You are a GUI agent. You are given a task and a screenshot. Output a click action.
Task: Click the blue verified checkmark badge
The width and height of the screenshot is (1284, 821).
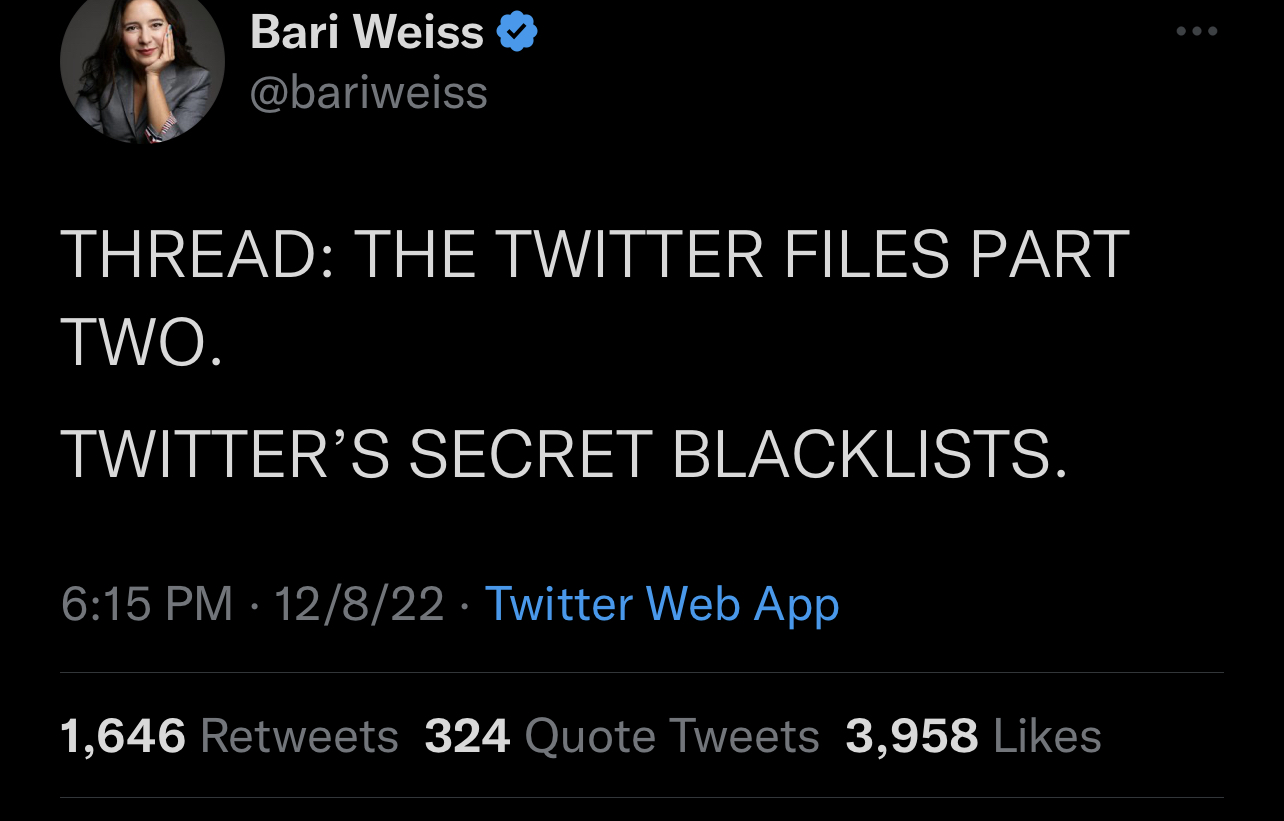point(517,33)
